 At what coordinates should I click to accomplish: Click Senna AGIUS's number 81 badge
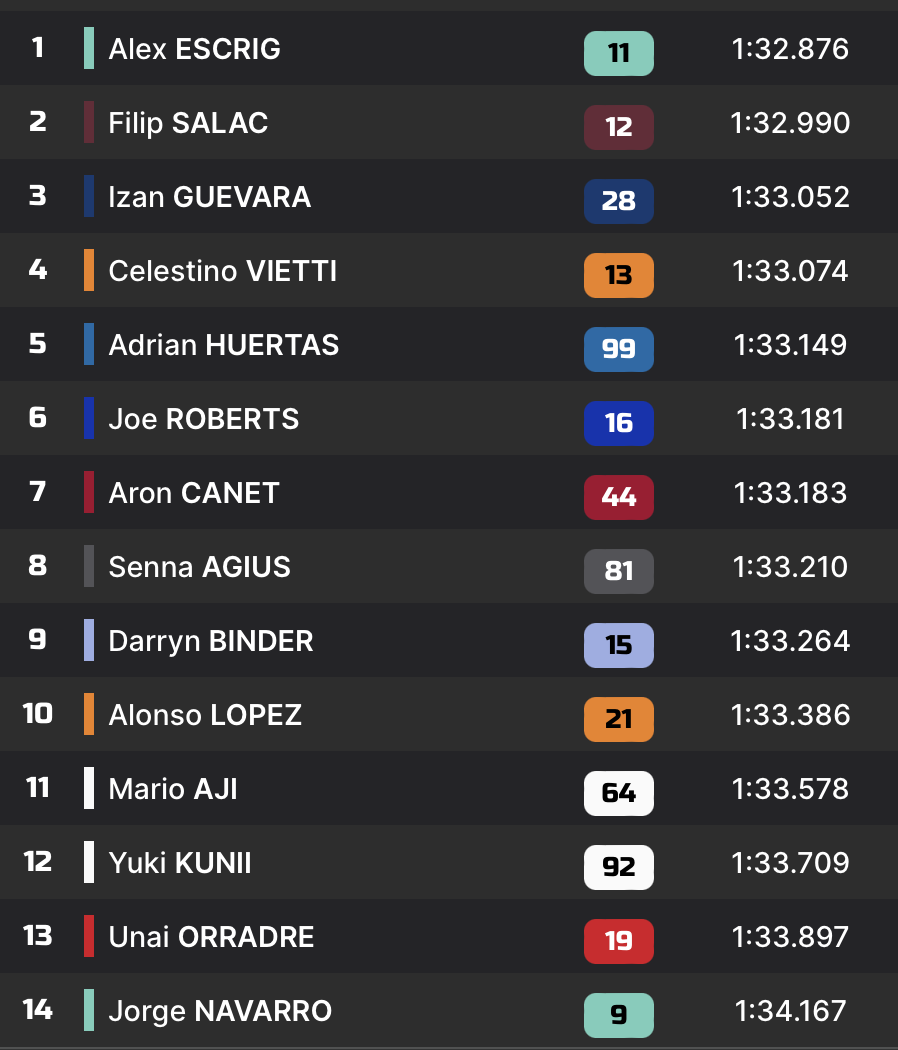[618, 571]
